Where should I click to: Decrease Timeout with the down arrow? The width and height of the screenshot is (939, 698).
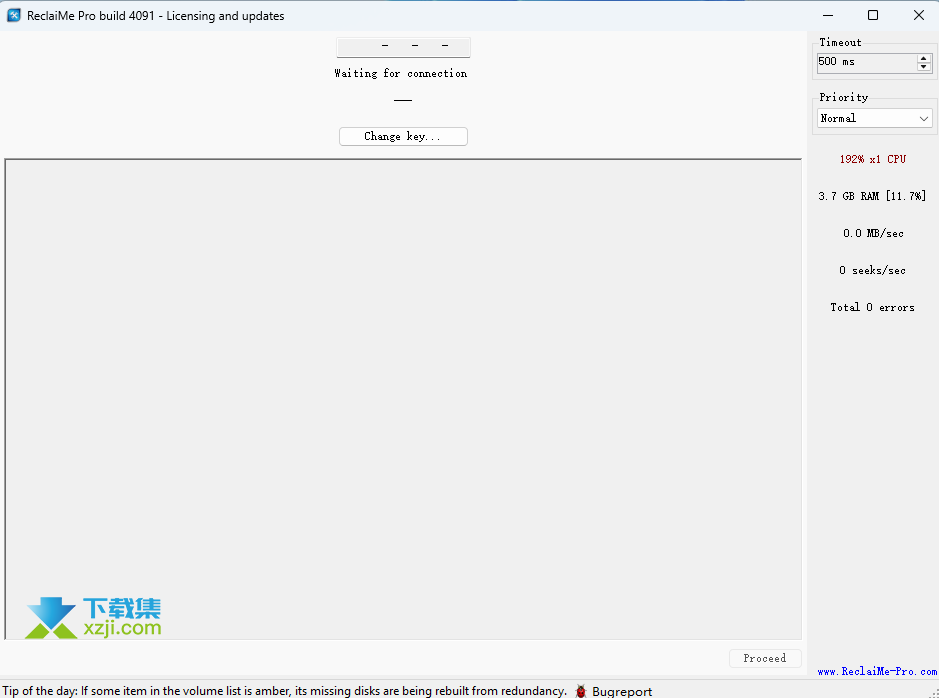(924, 67)
